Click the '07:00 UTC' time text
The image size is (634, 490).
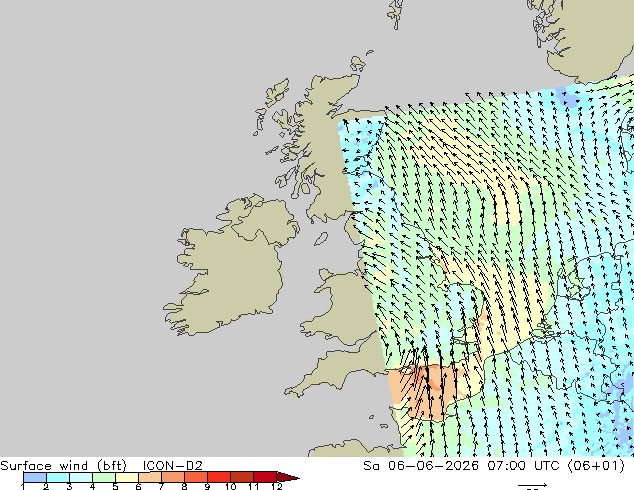pyautogui.click(x=523, y=466)
